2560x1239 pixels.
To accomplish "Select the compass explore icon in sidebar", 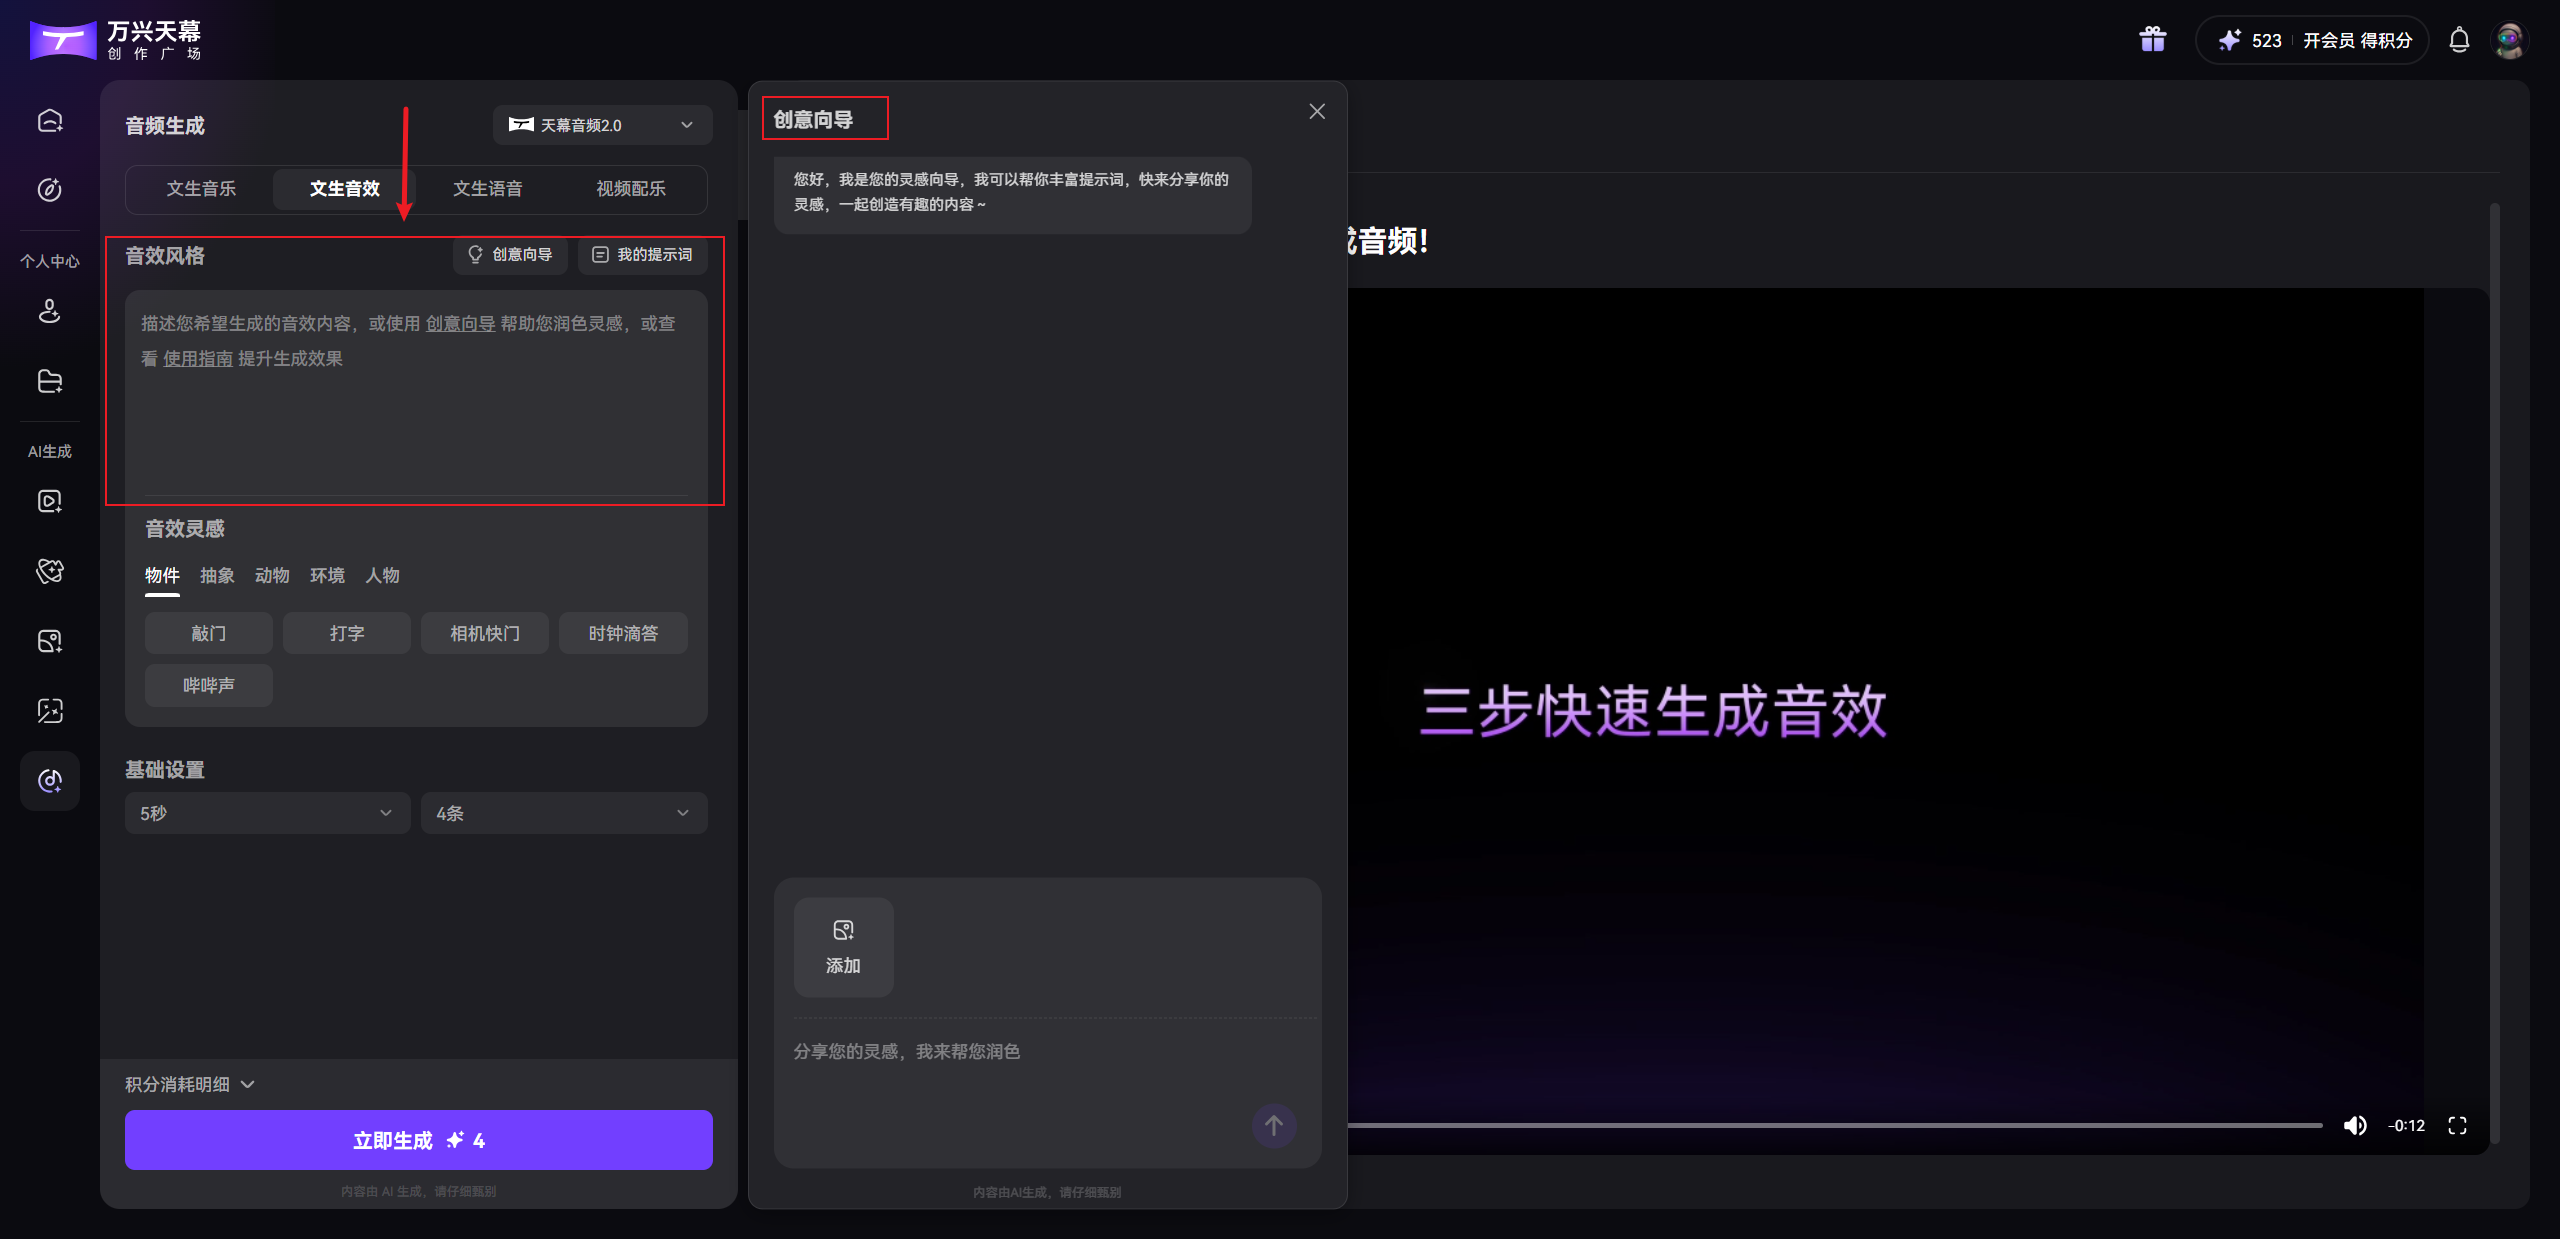I will tap(49, 189).
